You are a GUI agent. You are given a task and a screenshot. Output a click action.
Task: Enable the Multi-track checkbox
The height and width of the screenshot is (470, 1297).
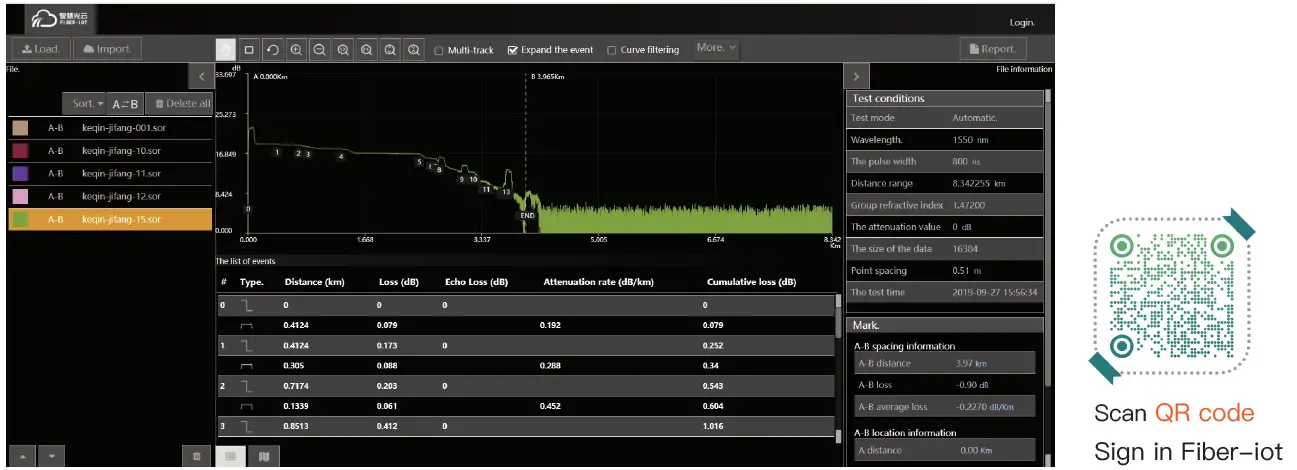coord(439,50)
